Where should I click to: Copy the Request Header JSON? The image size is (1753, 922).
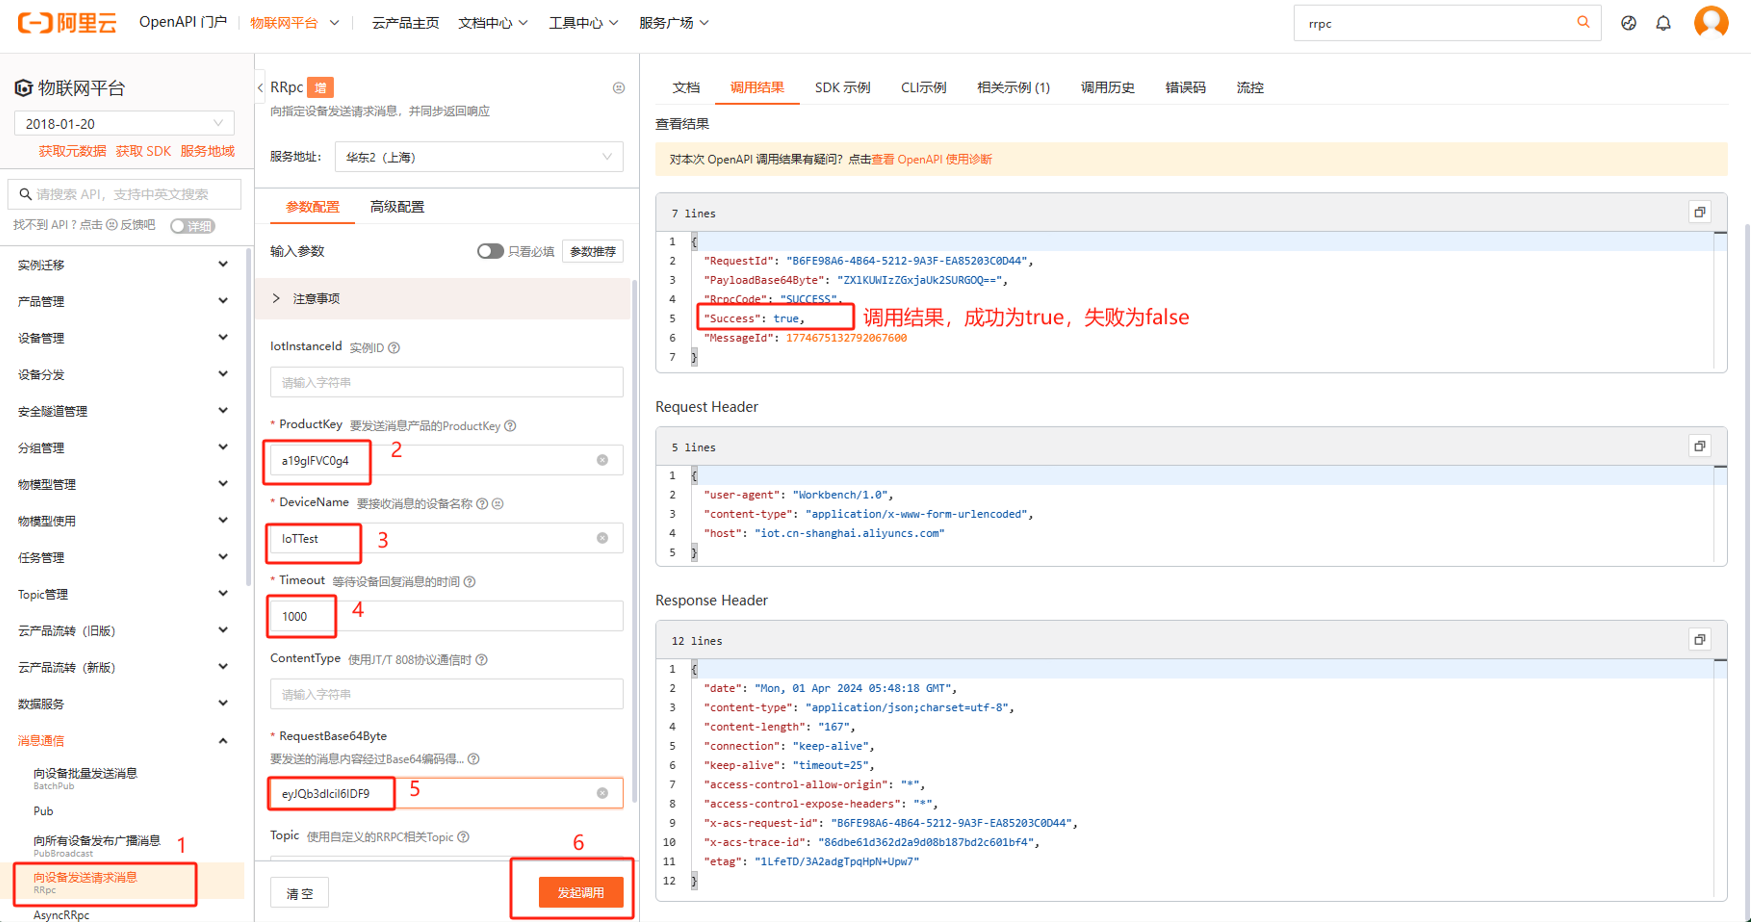(x=1699, y=446)
